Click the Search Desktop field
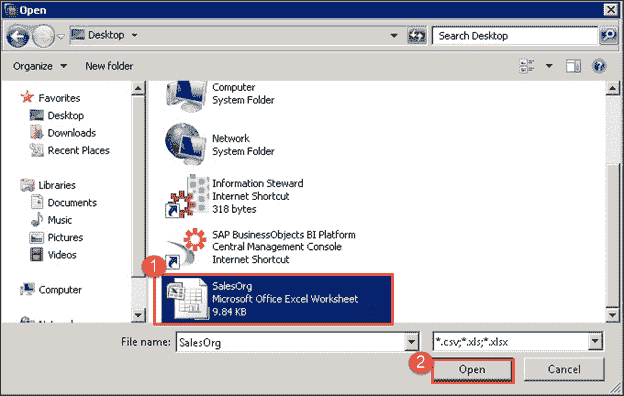The image size is (624, 396). 515,36
